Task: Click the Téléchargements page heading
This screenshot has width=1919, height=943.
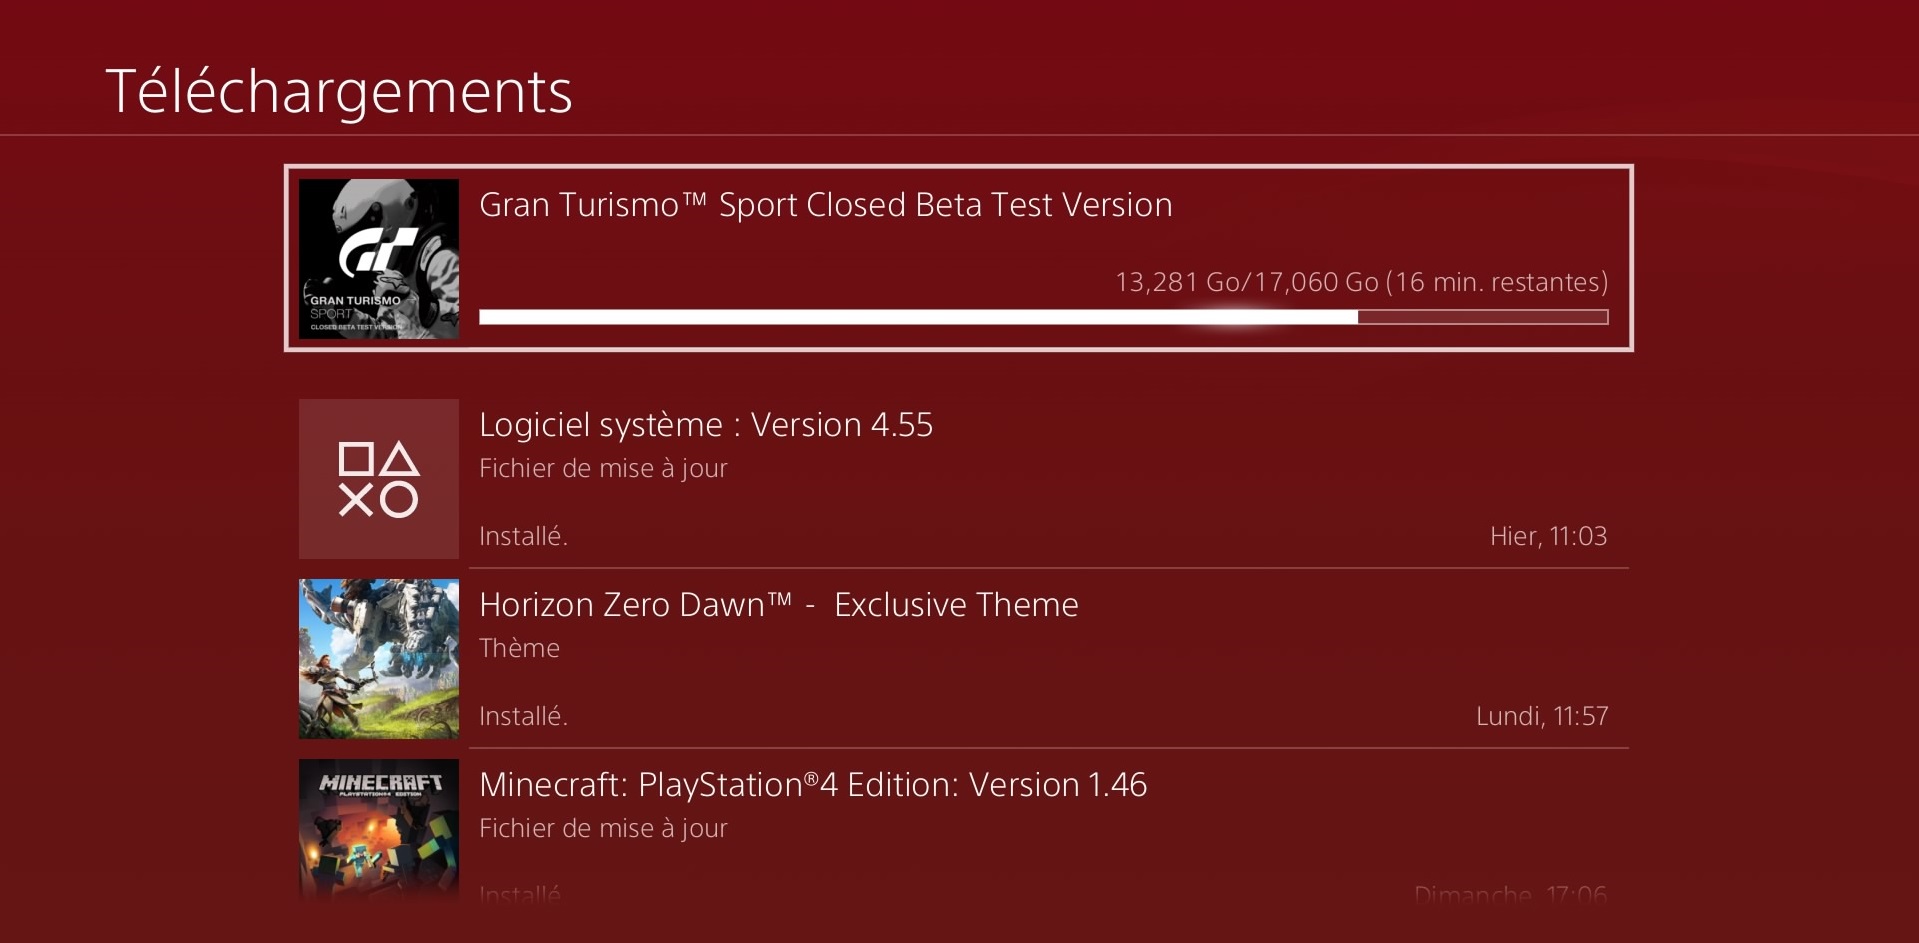Action: click(x=338, y=92)
